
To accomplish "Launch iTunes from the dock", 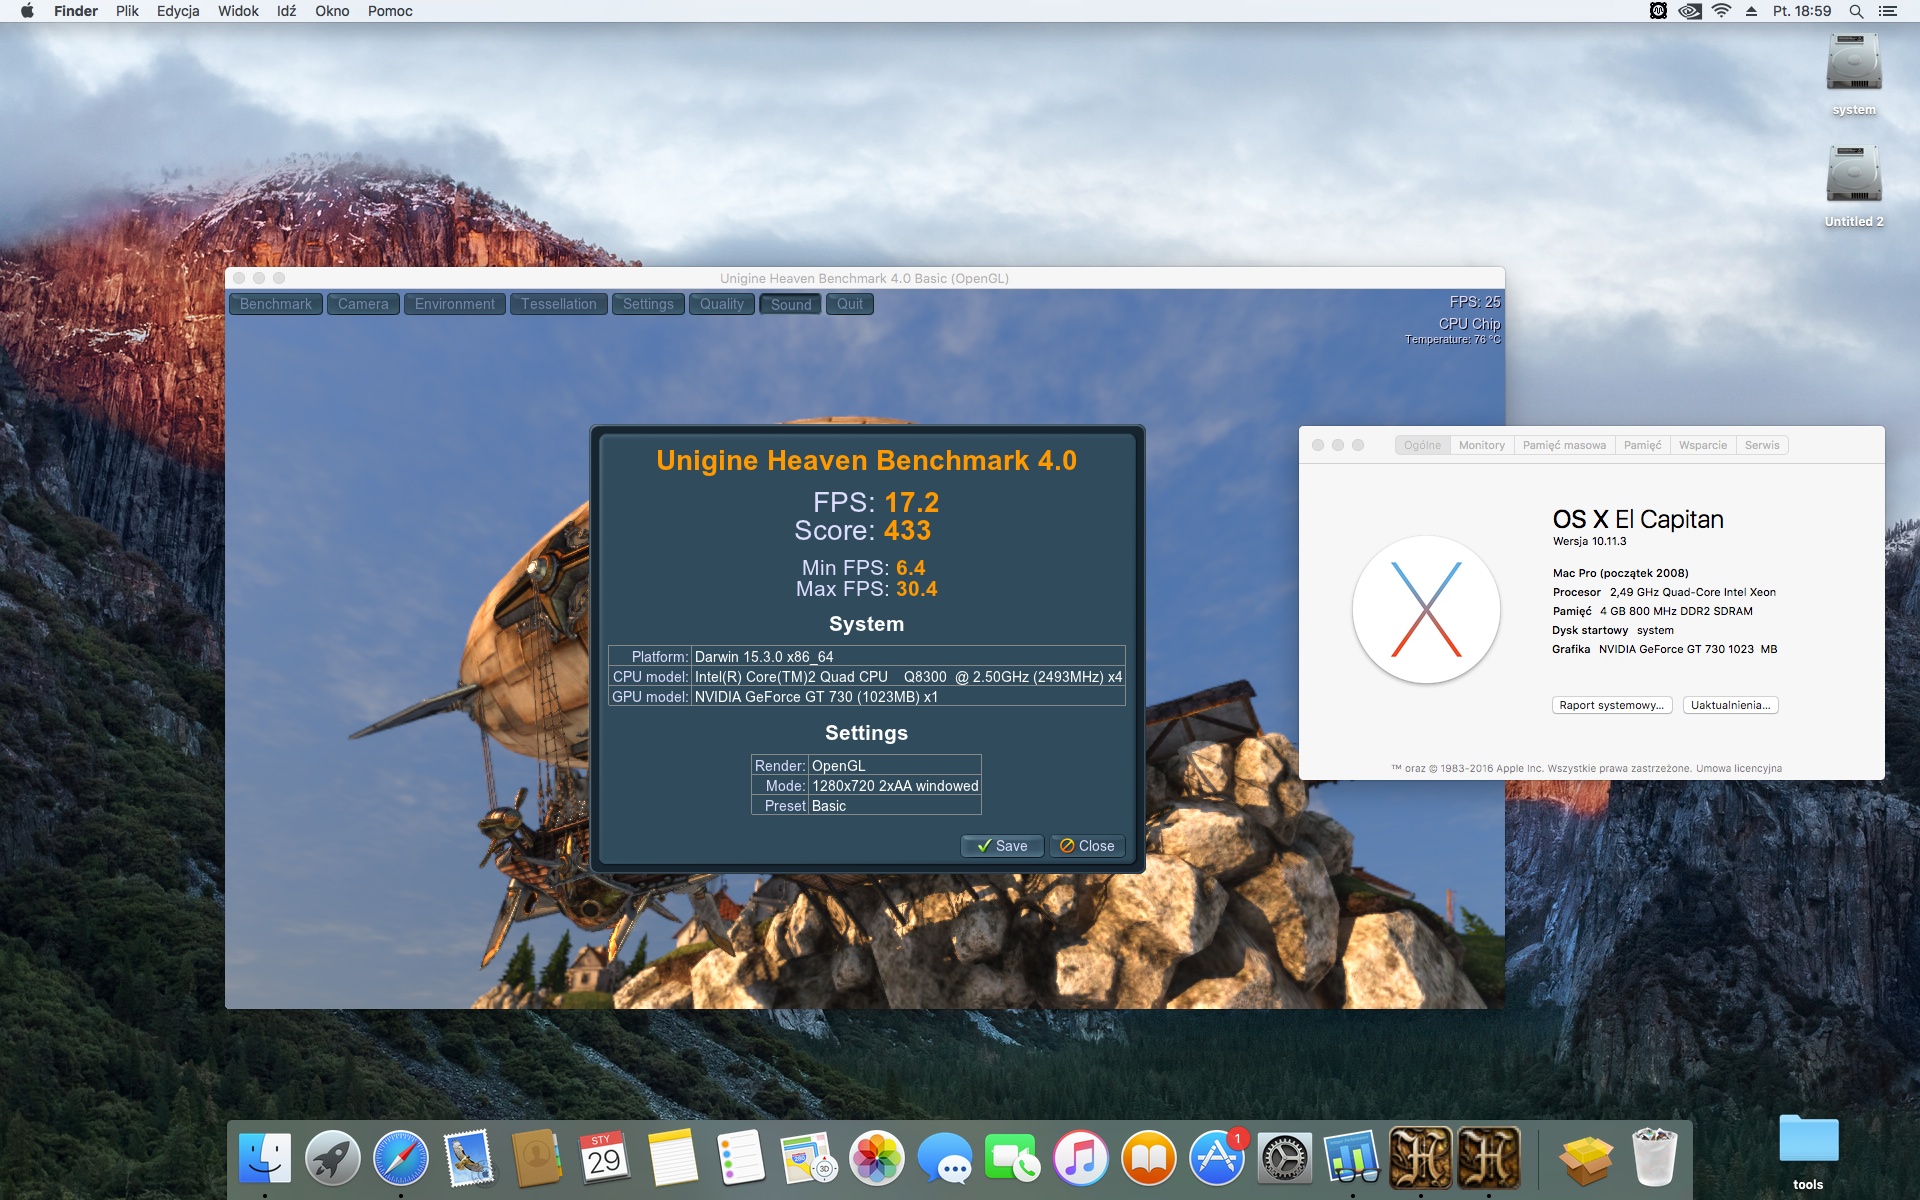I will [x=1081, y=1158].
